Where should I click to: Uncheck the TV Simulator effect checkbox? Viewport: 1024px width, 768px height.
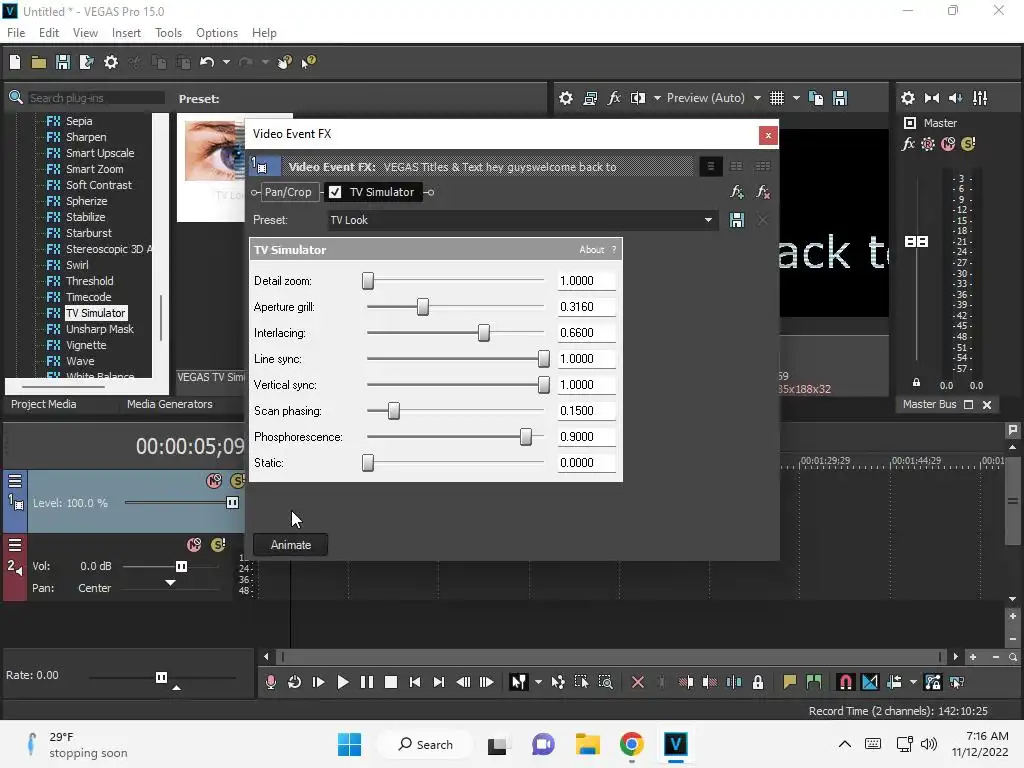click(335, 192)
